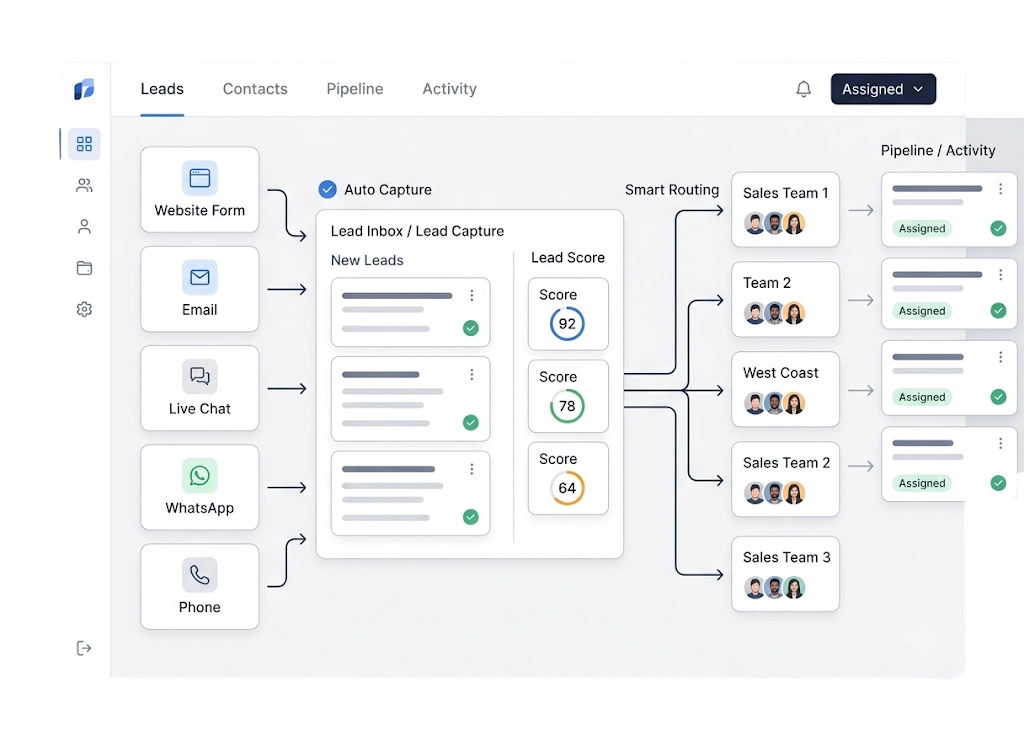The height and width of the screenshot is (741, 1024).
Task: Click West Coast team member avatars
Action: pos(775,403)
